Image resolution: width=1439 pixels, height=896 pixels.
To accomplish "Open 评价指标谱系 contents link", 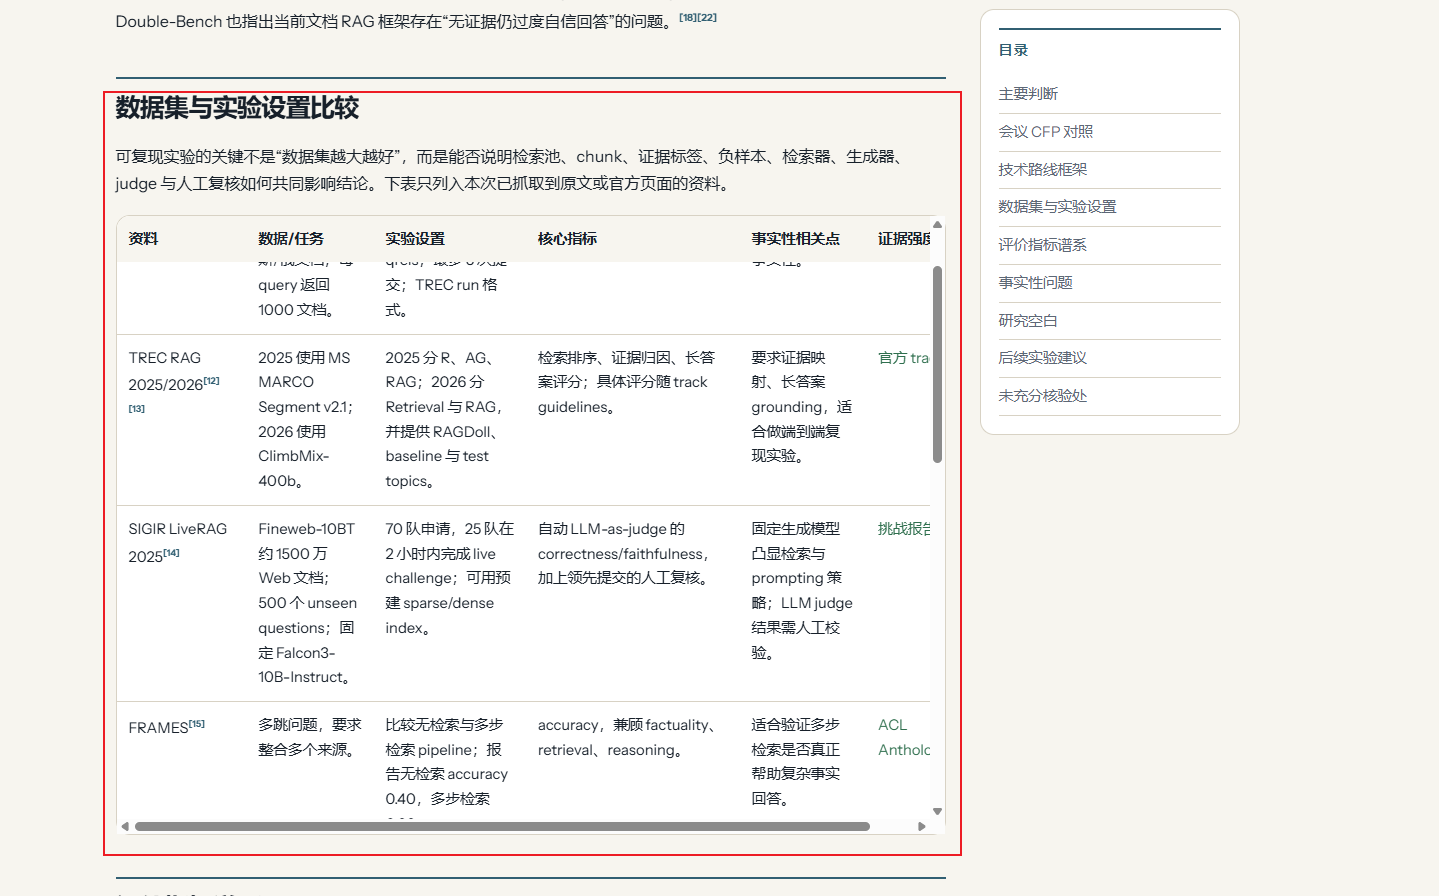I will [x=1042, y=245].
